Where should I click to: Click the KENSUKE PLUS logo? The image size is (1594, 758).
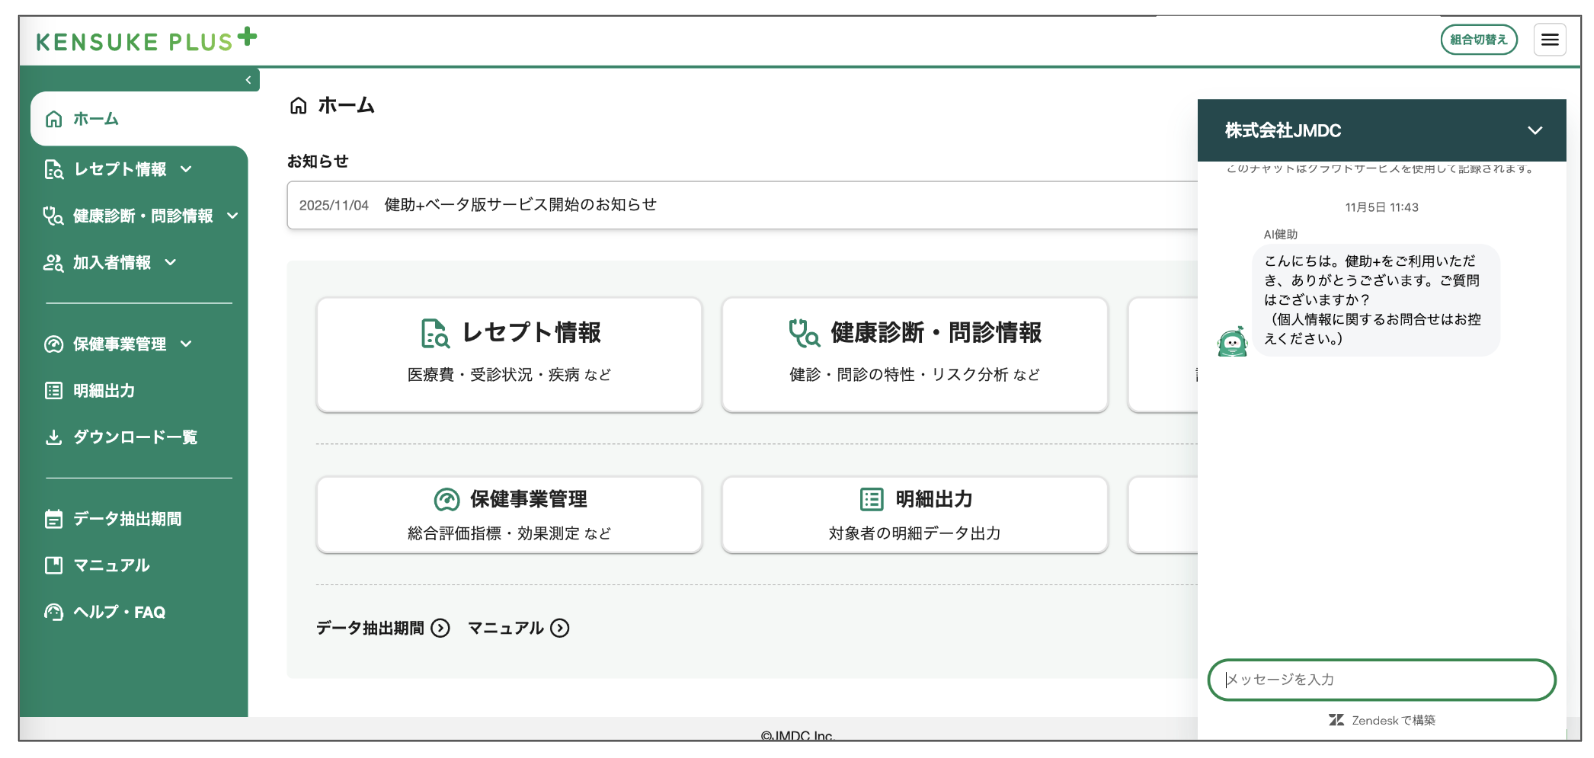[146, 40]
